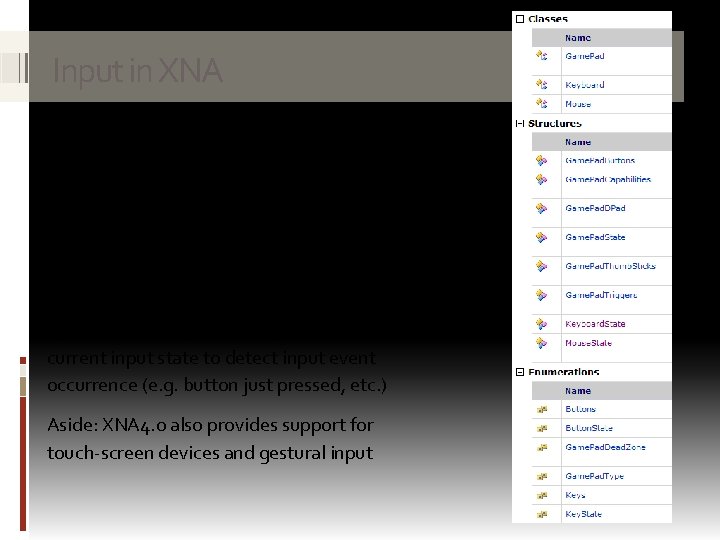Open the Keys enumeration link
720x540 pixels.
[x=575, y=495]
